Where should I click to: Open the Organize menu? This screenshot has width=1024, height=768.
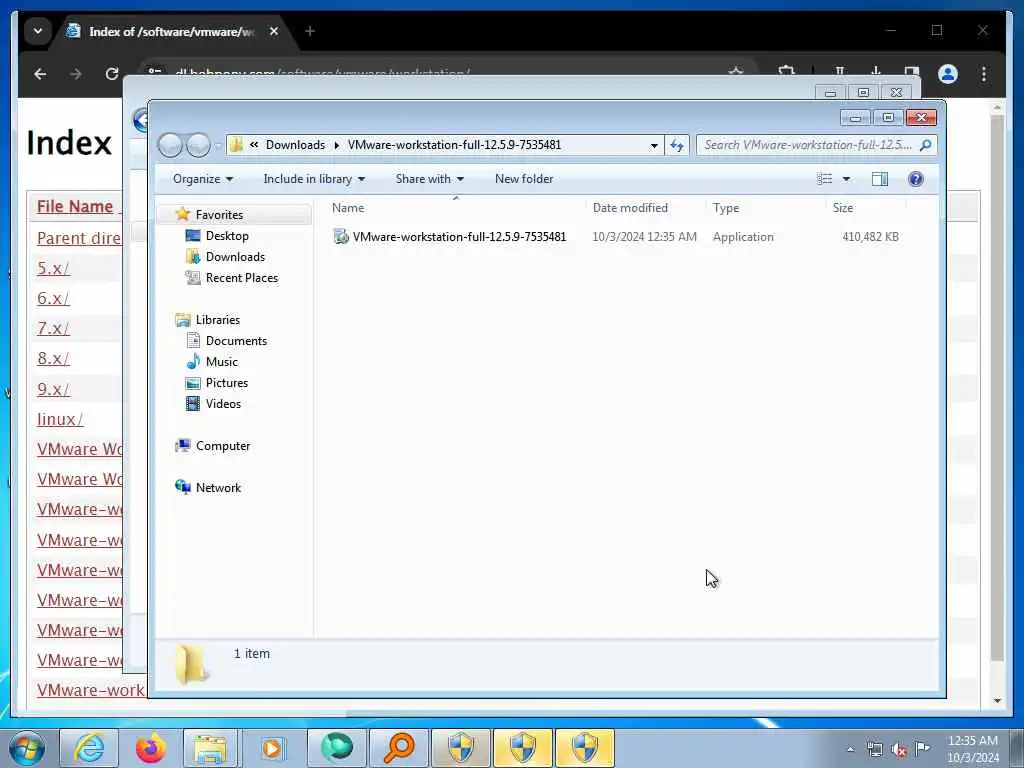click(202, 179)
